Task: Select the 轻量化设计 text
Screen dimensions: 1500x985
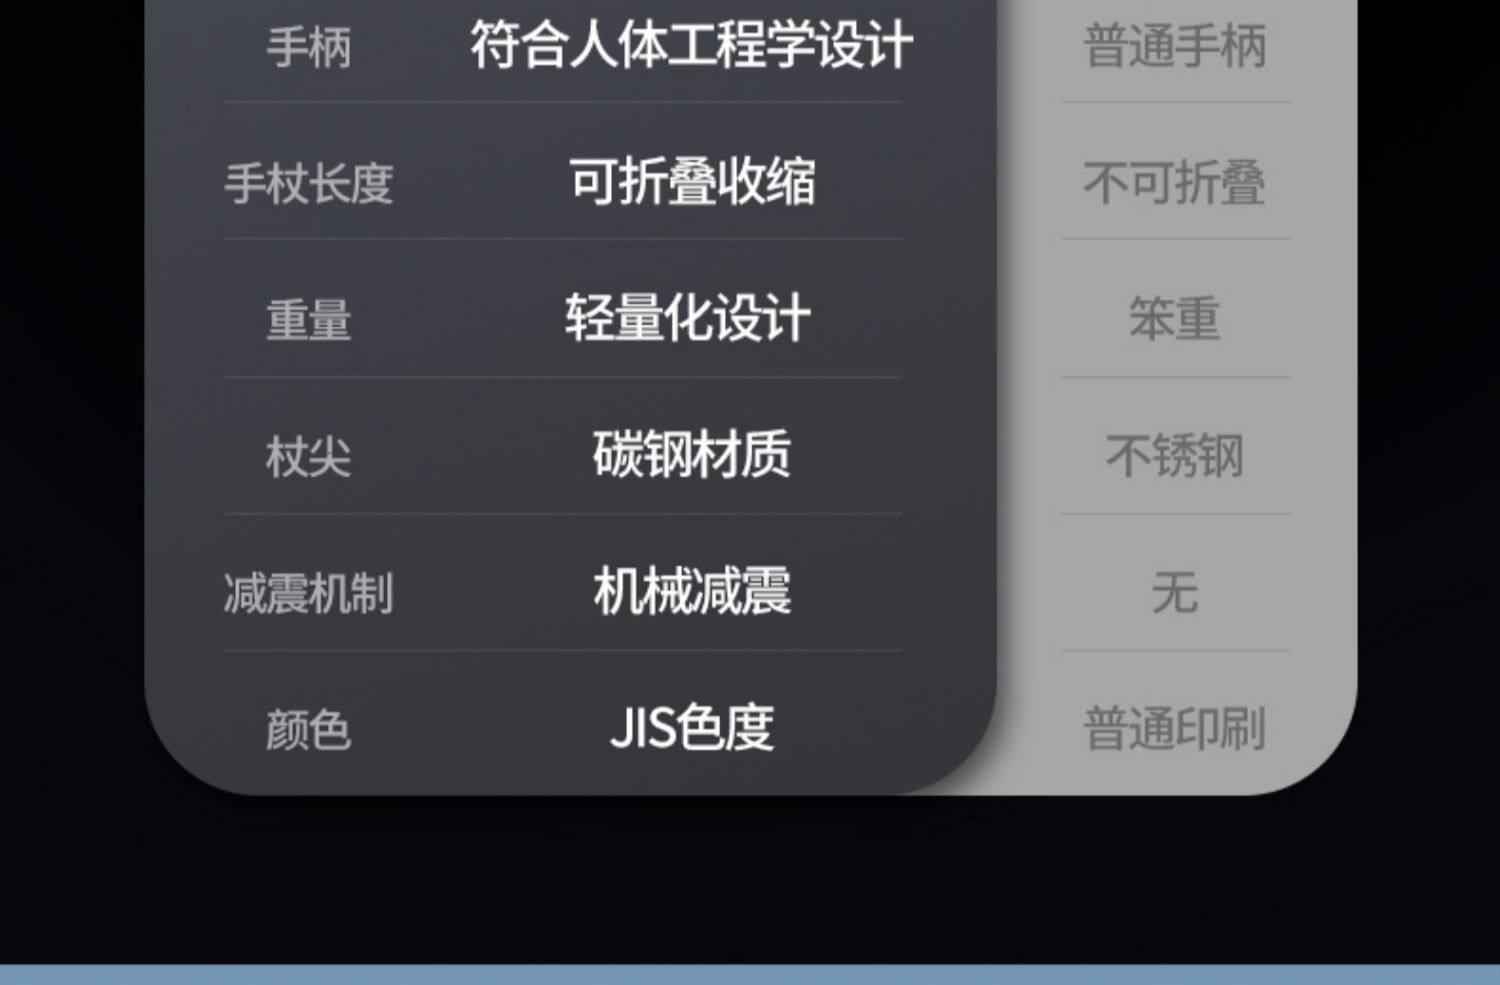Action: pos(688,319)
